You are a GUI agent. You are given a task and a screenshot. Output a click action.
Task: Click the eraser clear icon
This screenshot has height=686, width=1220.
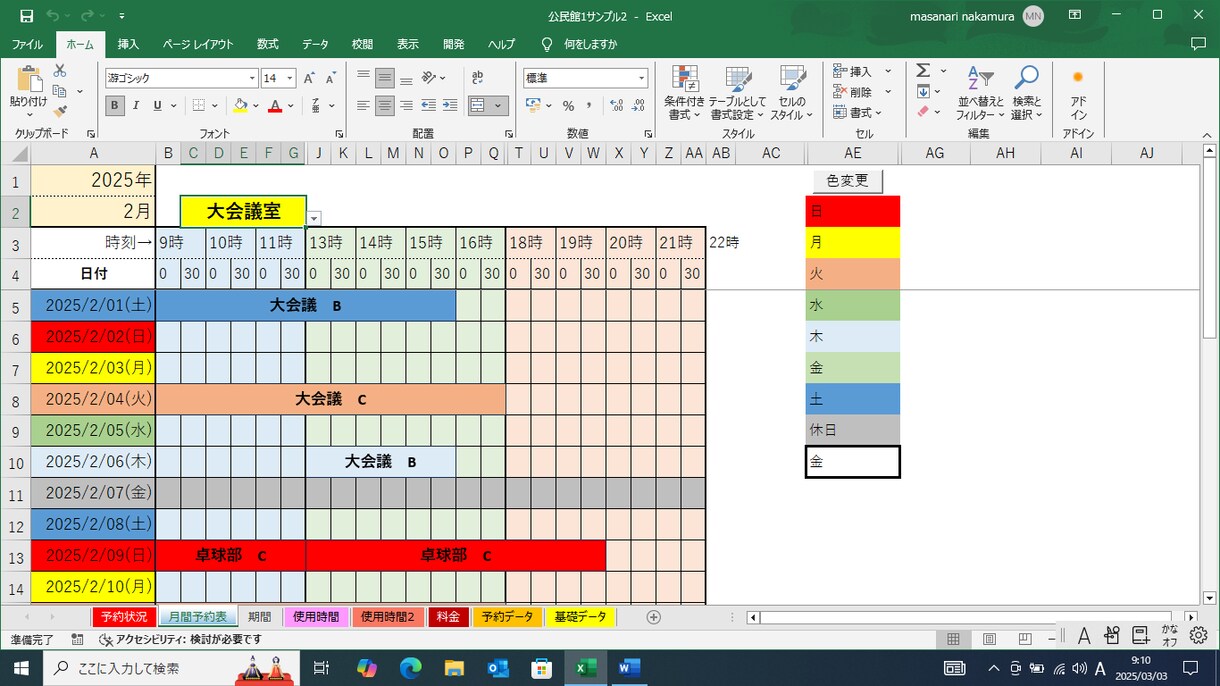[923, 112]
